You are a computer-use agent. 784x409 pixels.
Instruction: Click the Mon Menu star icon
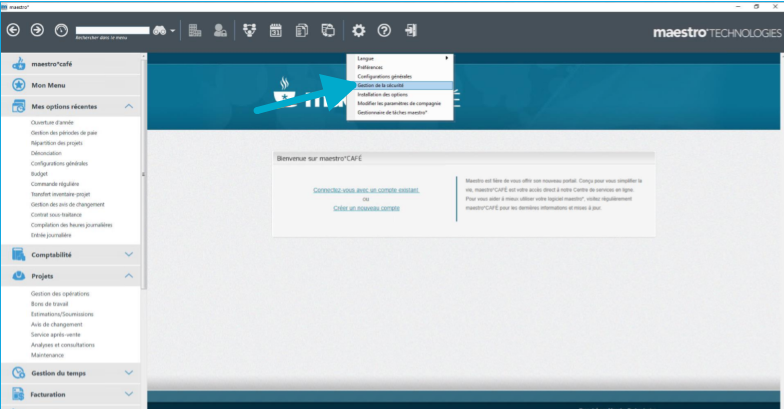(x=19, y=85)
